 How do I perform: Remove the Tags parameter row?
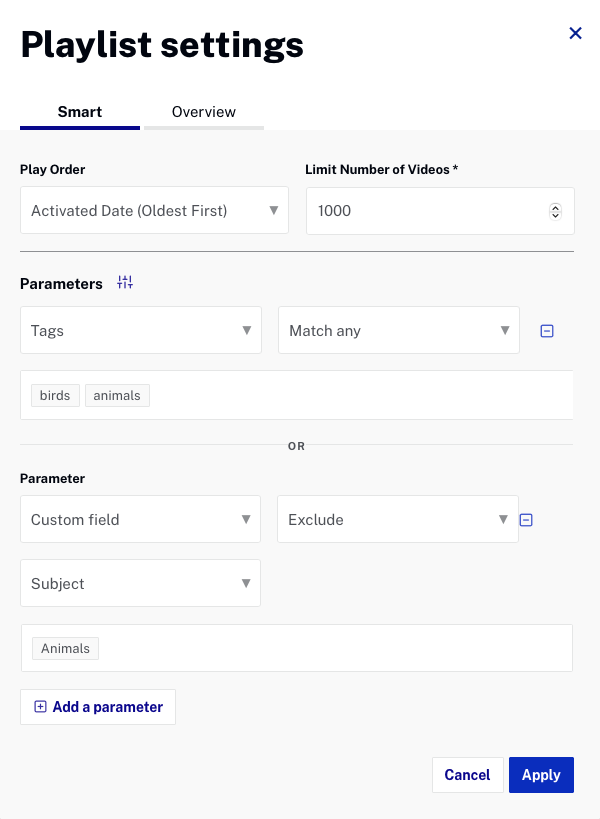[547, 331]
